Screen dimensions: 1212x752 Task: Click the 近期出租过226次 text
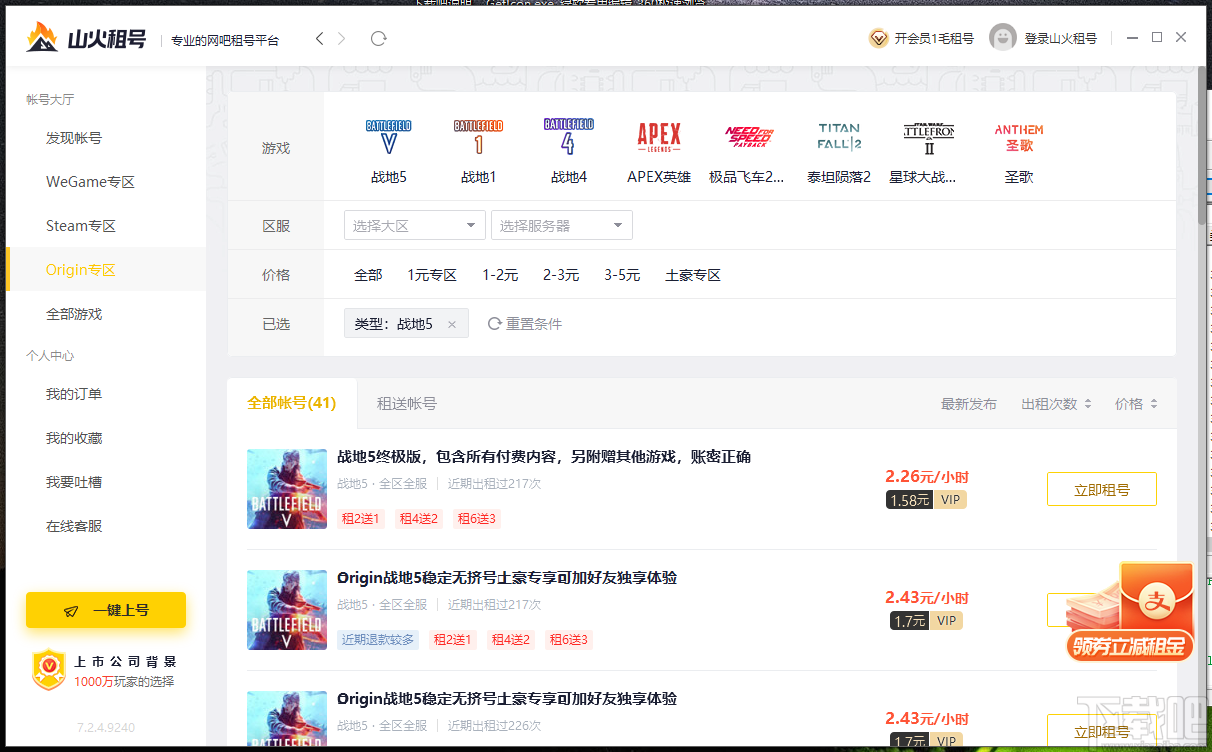[494, 725]
